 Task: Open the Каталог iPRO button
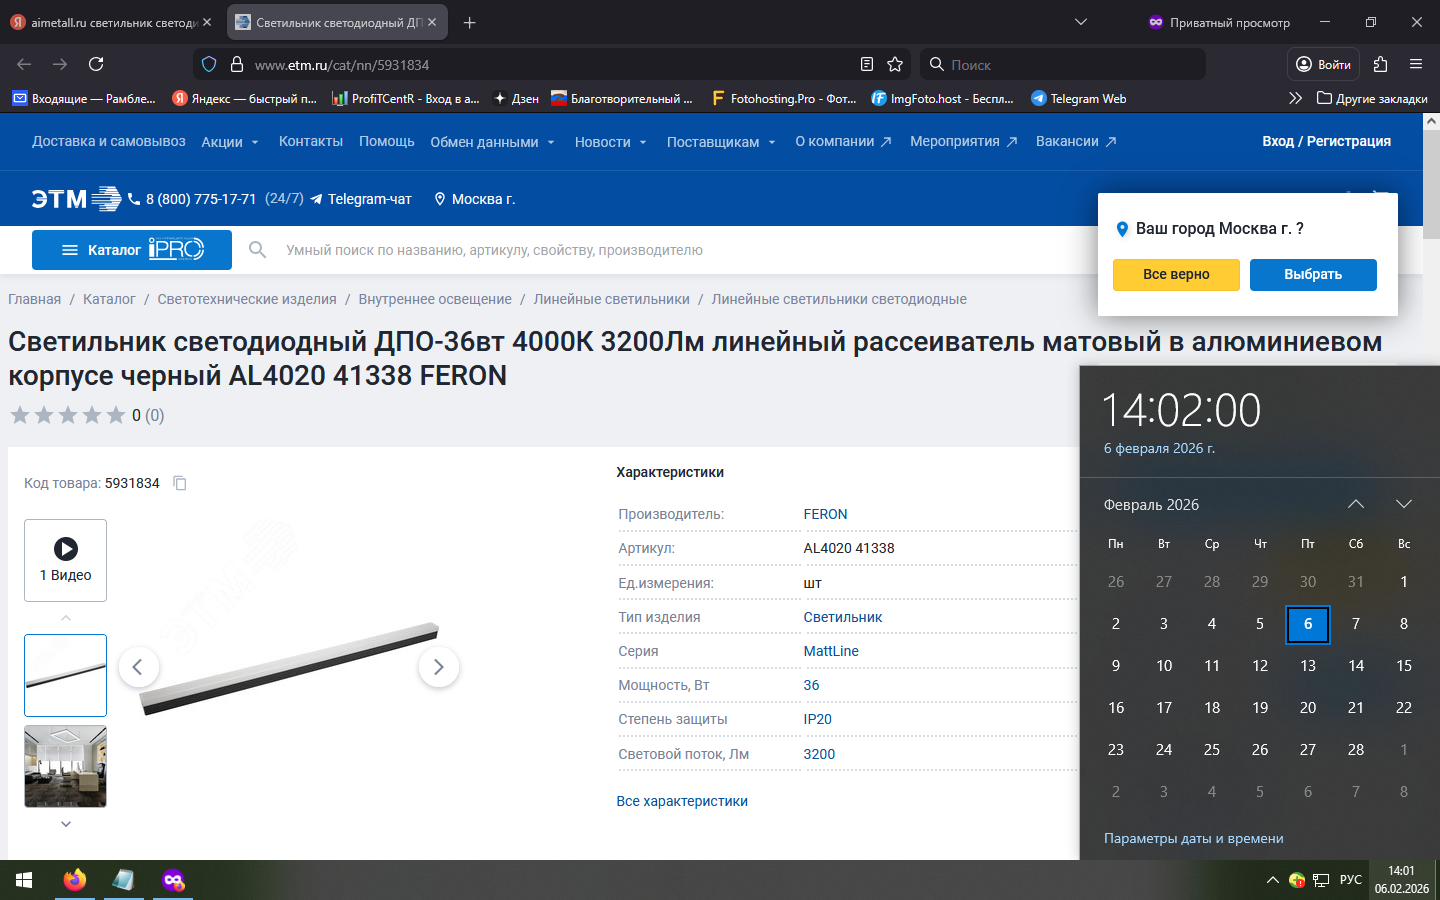[x=132, y=250]
